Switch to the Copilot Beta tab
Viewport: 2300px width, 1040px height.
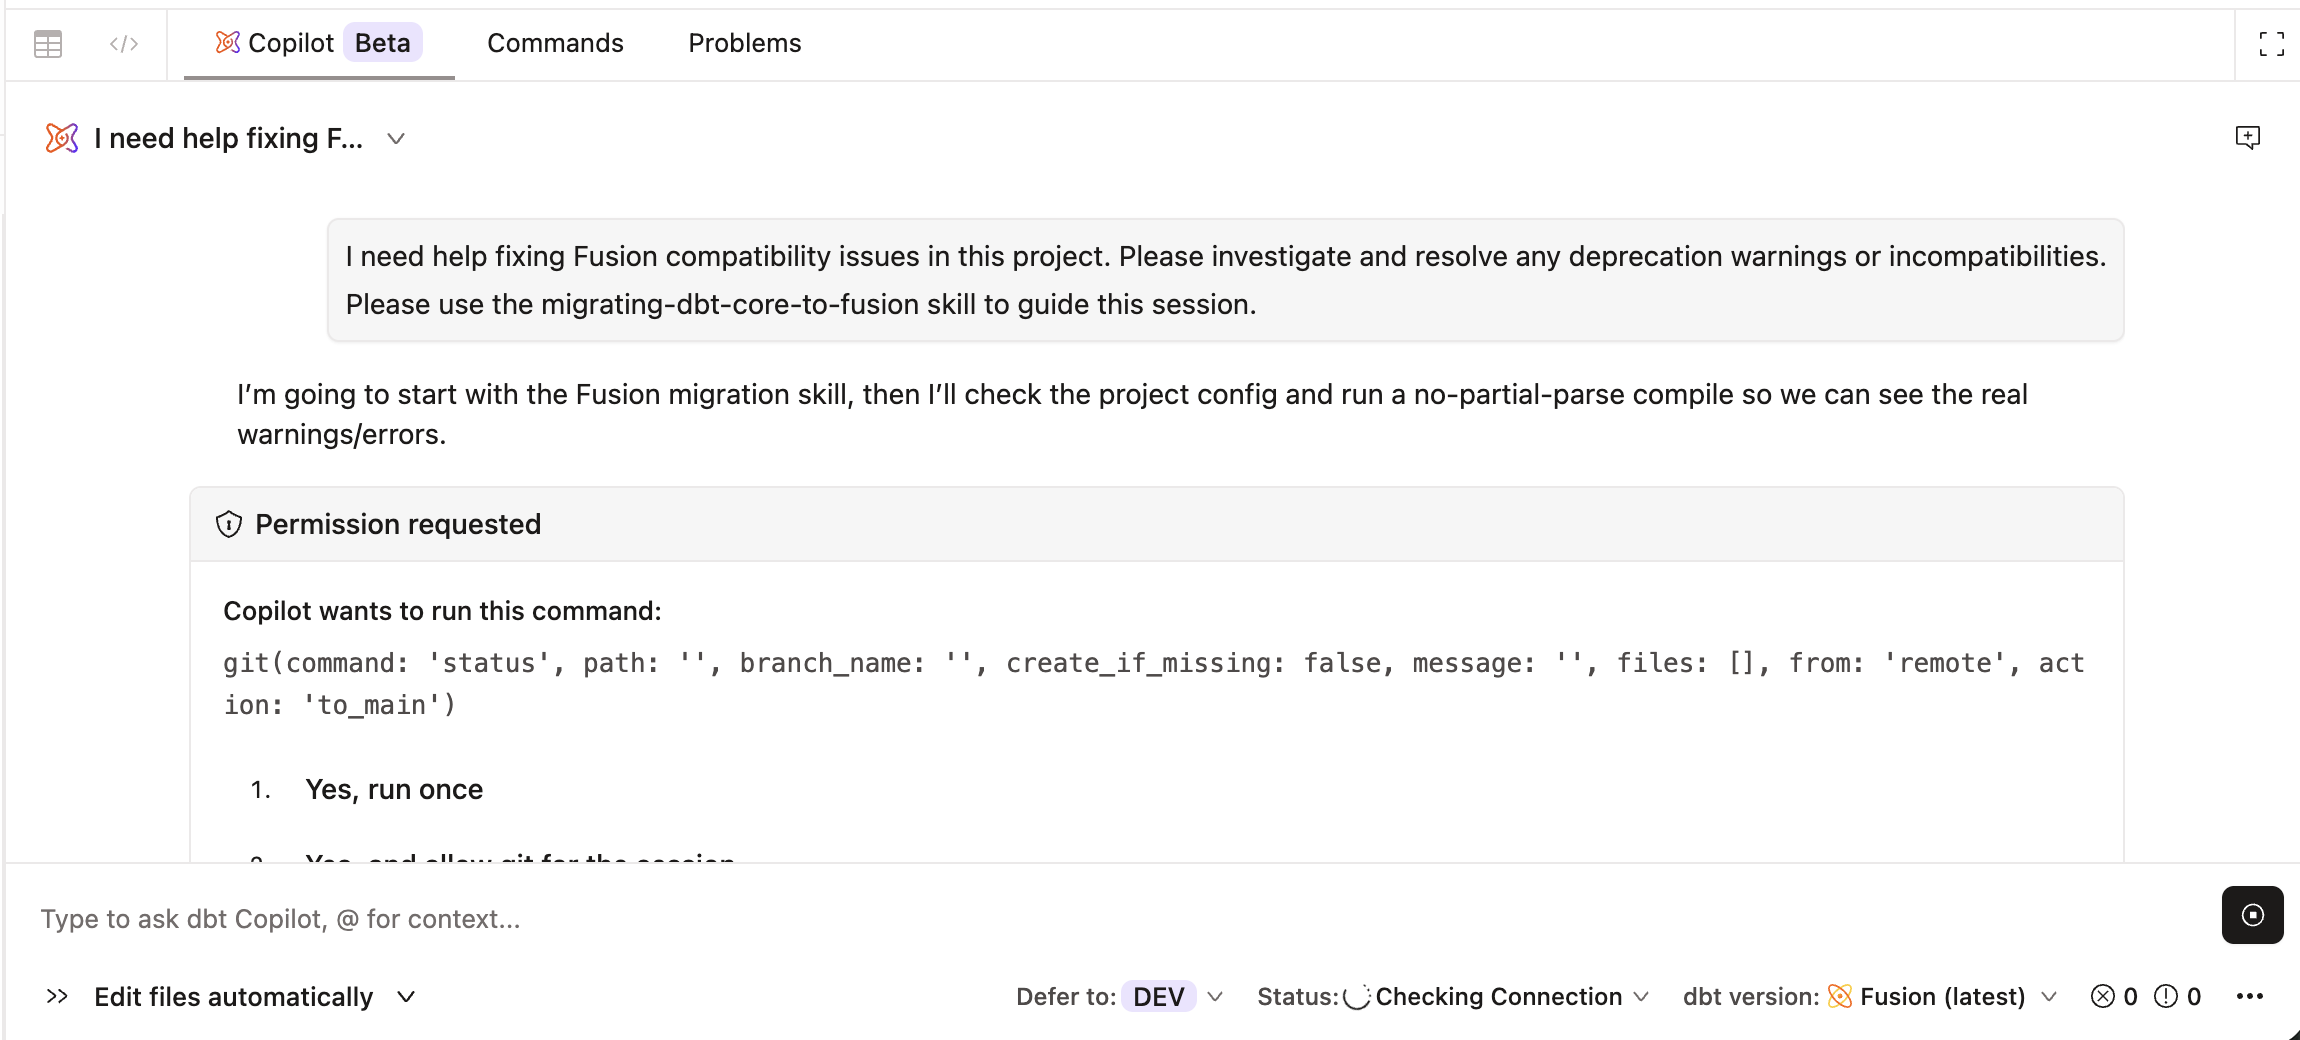click(x=319, y=43)
